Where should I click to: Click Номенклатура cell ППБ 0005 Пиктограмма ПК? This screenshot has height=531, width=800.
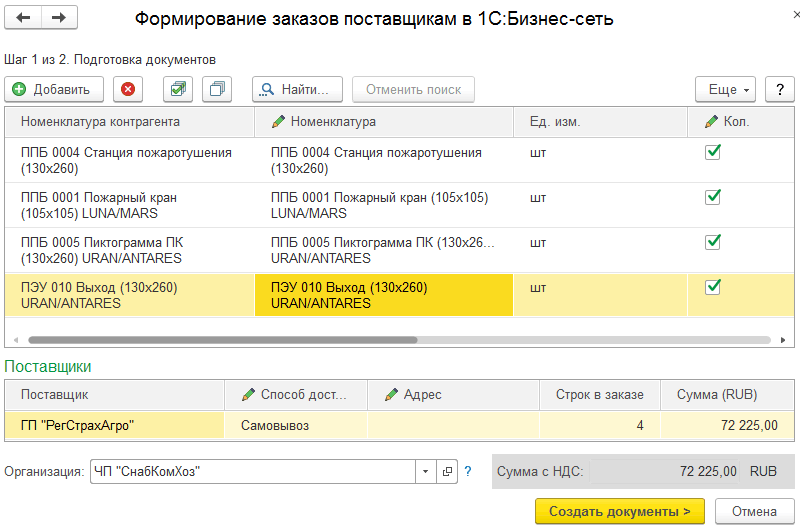click(x=384, y=250)
